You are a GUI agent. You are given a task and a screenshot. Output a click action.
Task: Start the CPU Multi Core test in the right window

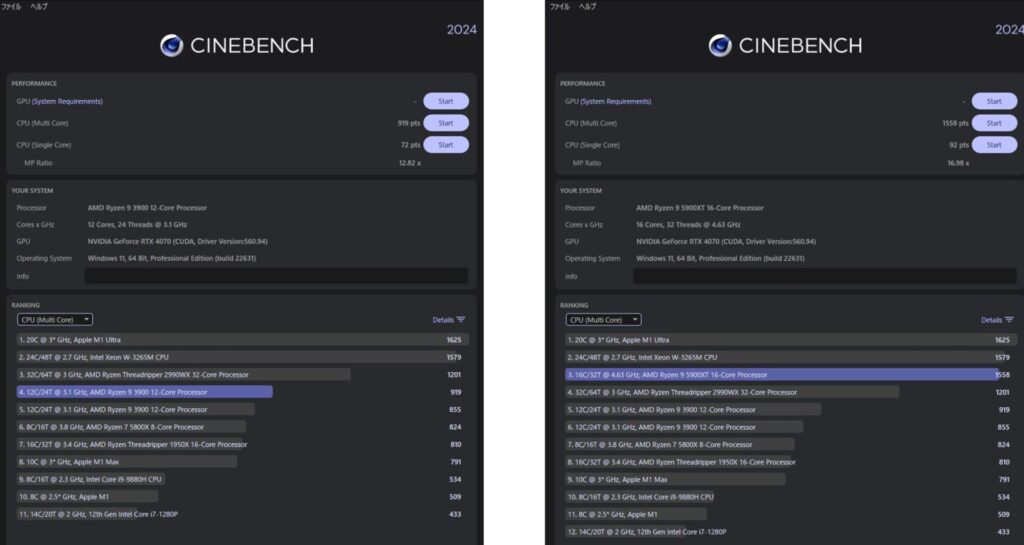click(993, 123)
